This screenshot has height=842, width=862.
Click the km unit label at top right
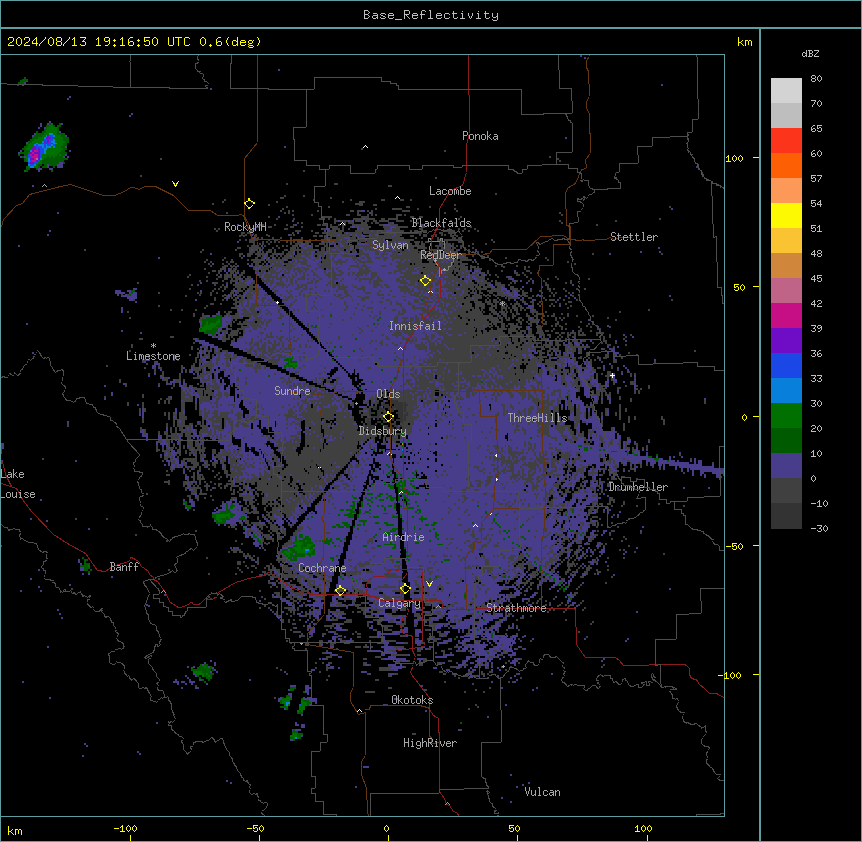(x=744, y=42)
